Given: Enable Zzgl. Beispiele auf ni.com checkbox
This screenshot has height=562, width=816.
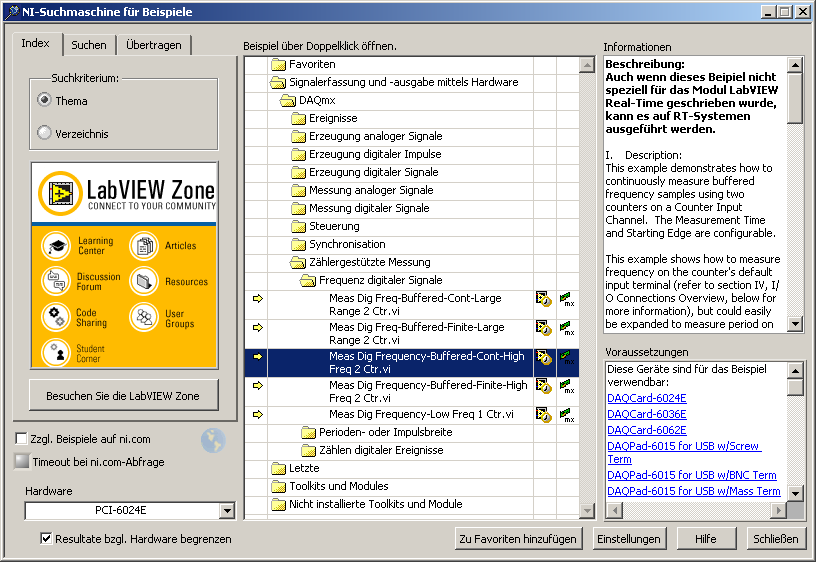Looking at the screenshot, I should pos(21,439).
